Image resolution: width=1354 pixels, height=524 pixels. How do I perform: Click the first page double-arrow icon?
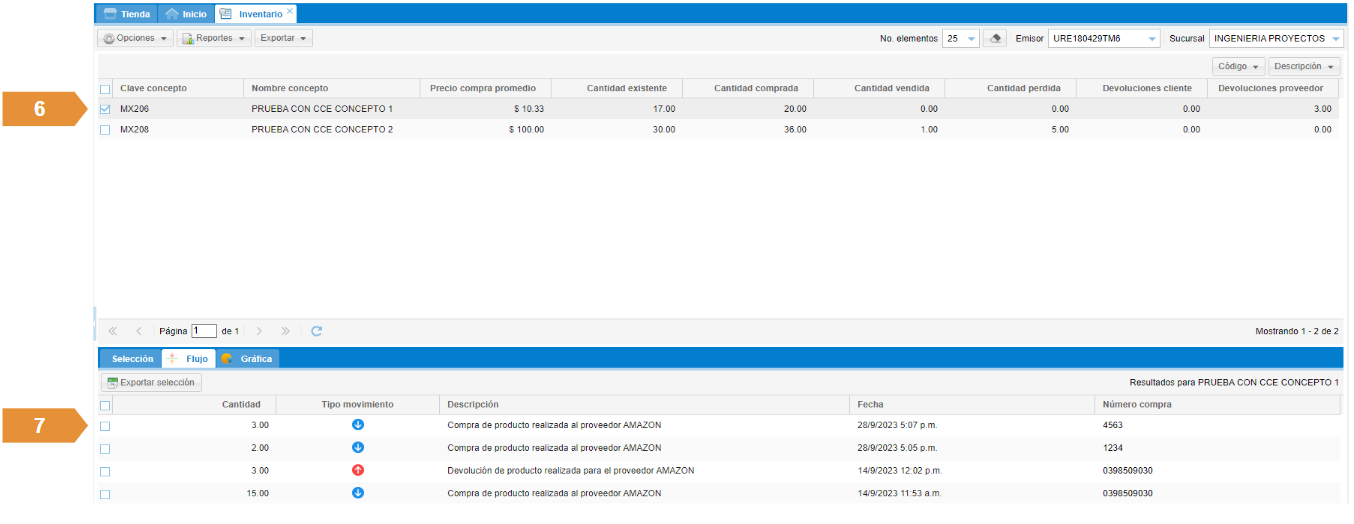tap(112, 331)
